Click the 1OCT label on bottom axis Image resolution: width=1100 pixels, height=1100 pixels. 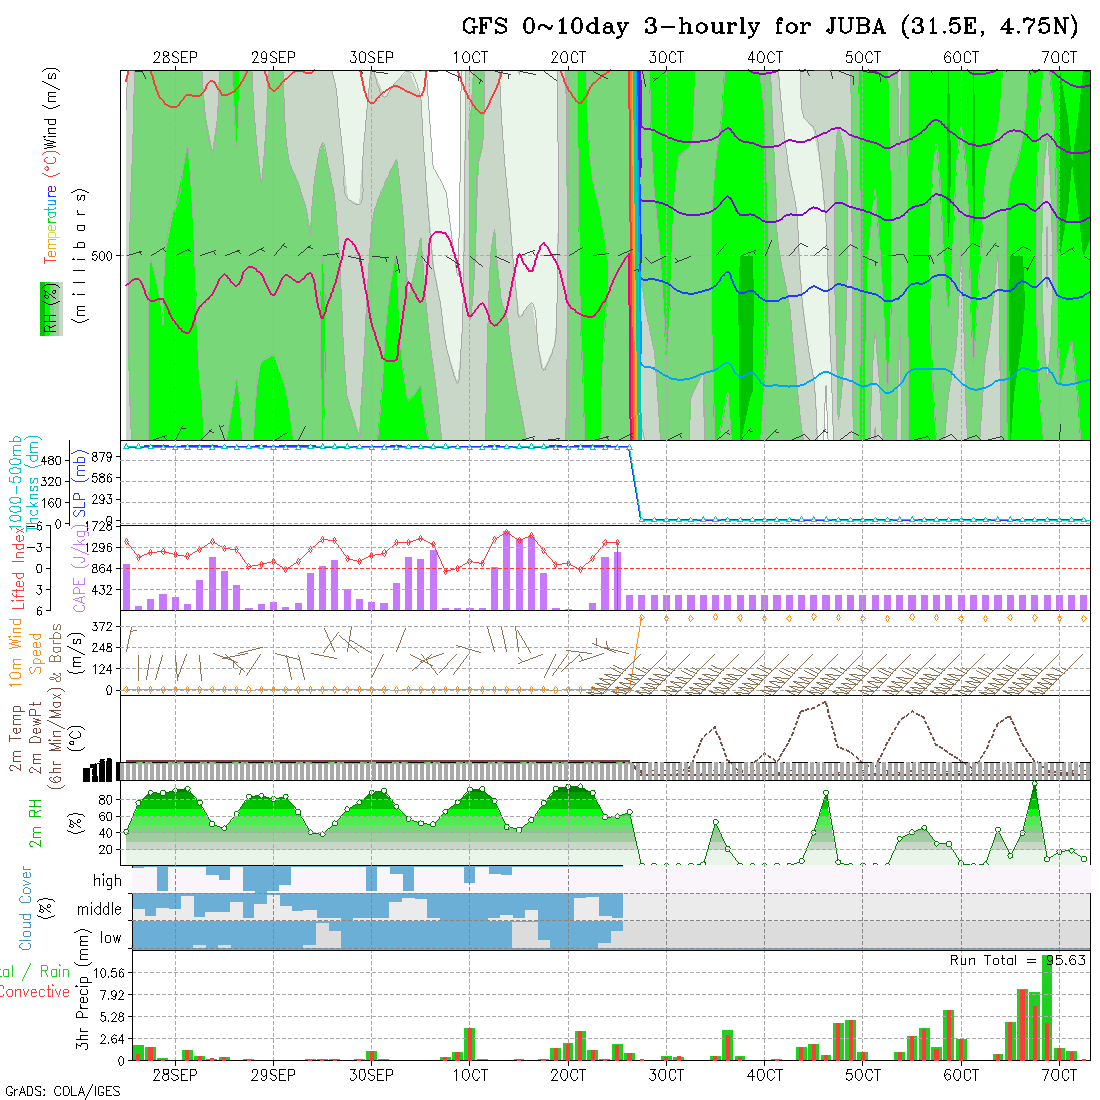click(x=470, y=1075)
